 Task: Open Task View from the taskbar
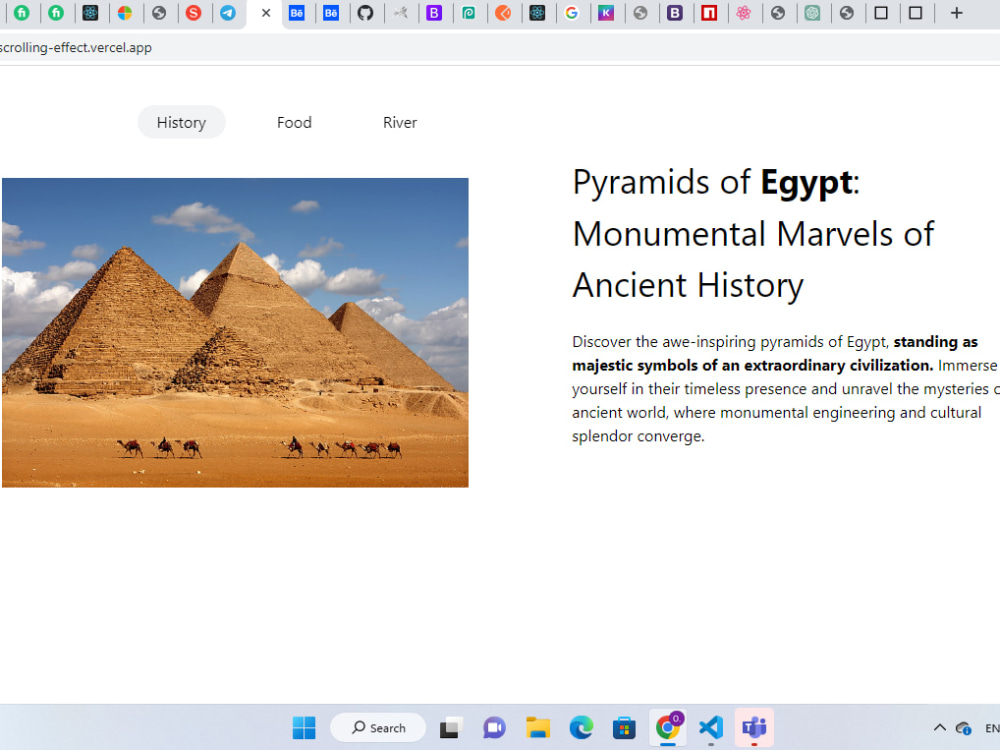[450, 728]
